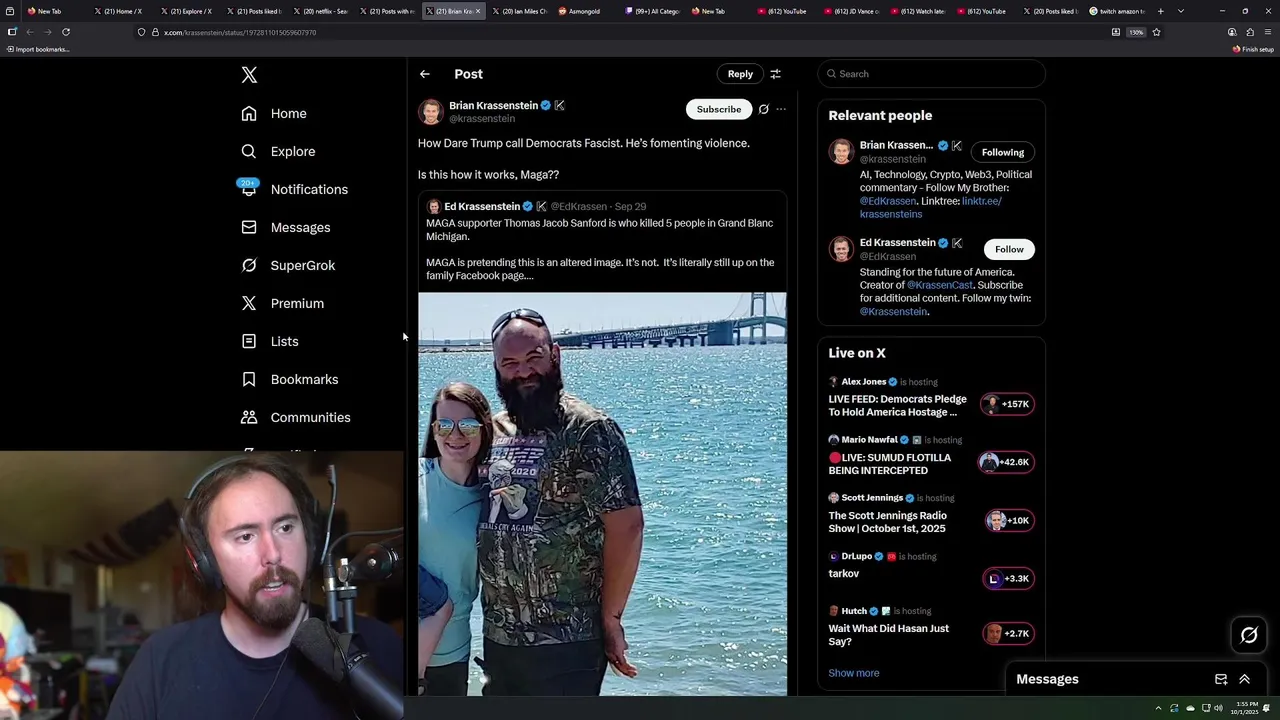The image size is (1280, 720).
Task: Open 'Wait What Did Hasan Just Say?'
Action: tap(888, 635)
